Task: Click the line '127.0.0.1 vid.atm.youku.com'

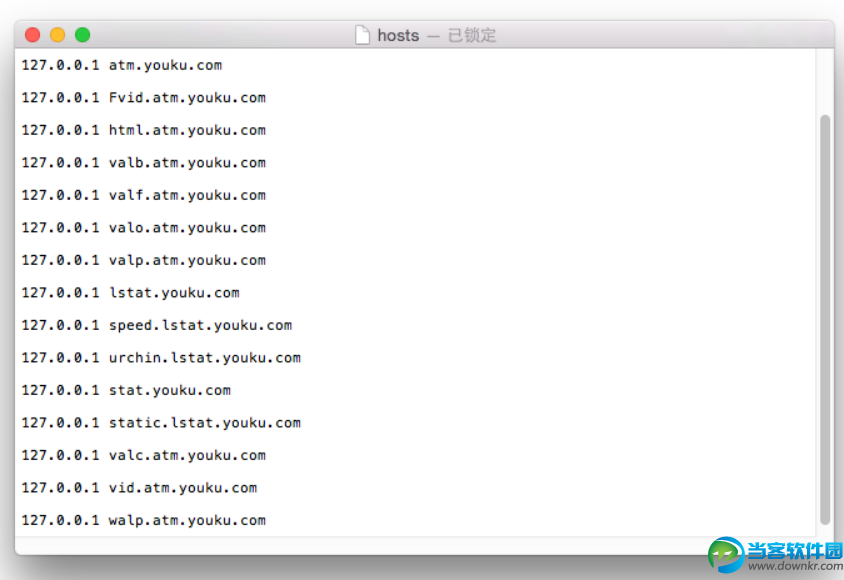Action: (x=139, y=488)
